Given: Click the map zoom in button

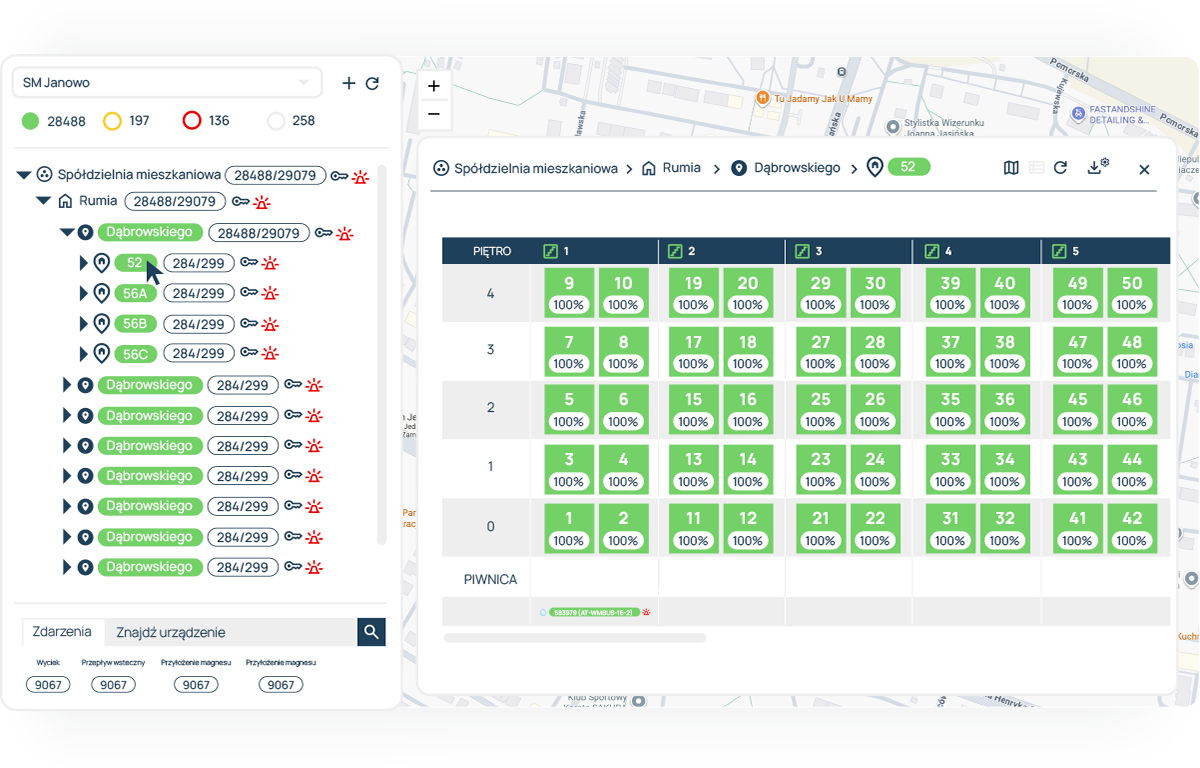Looking at the screenshot, I should [x=434, y=87].
